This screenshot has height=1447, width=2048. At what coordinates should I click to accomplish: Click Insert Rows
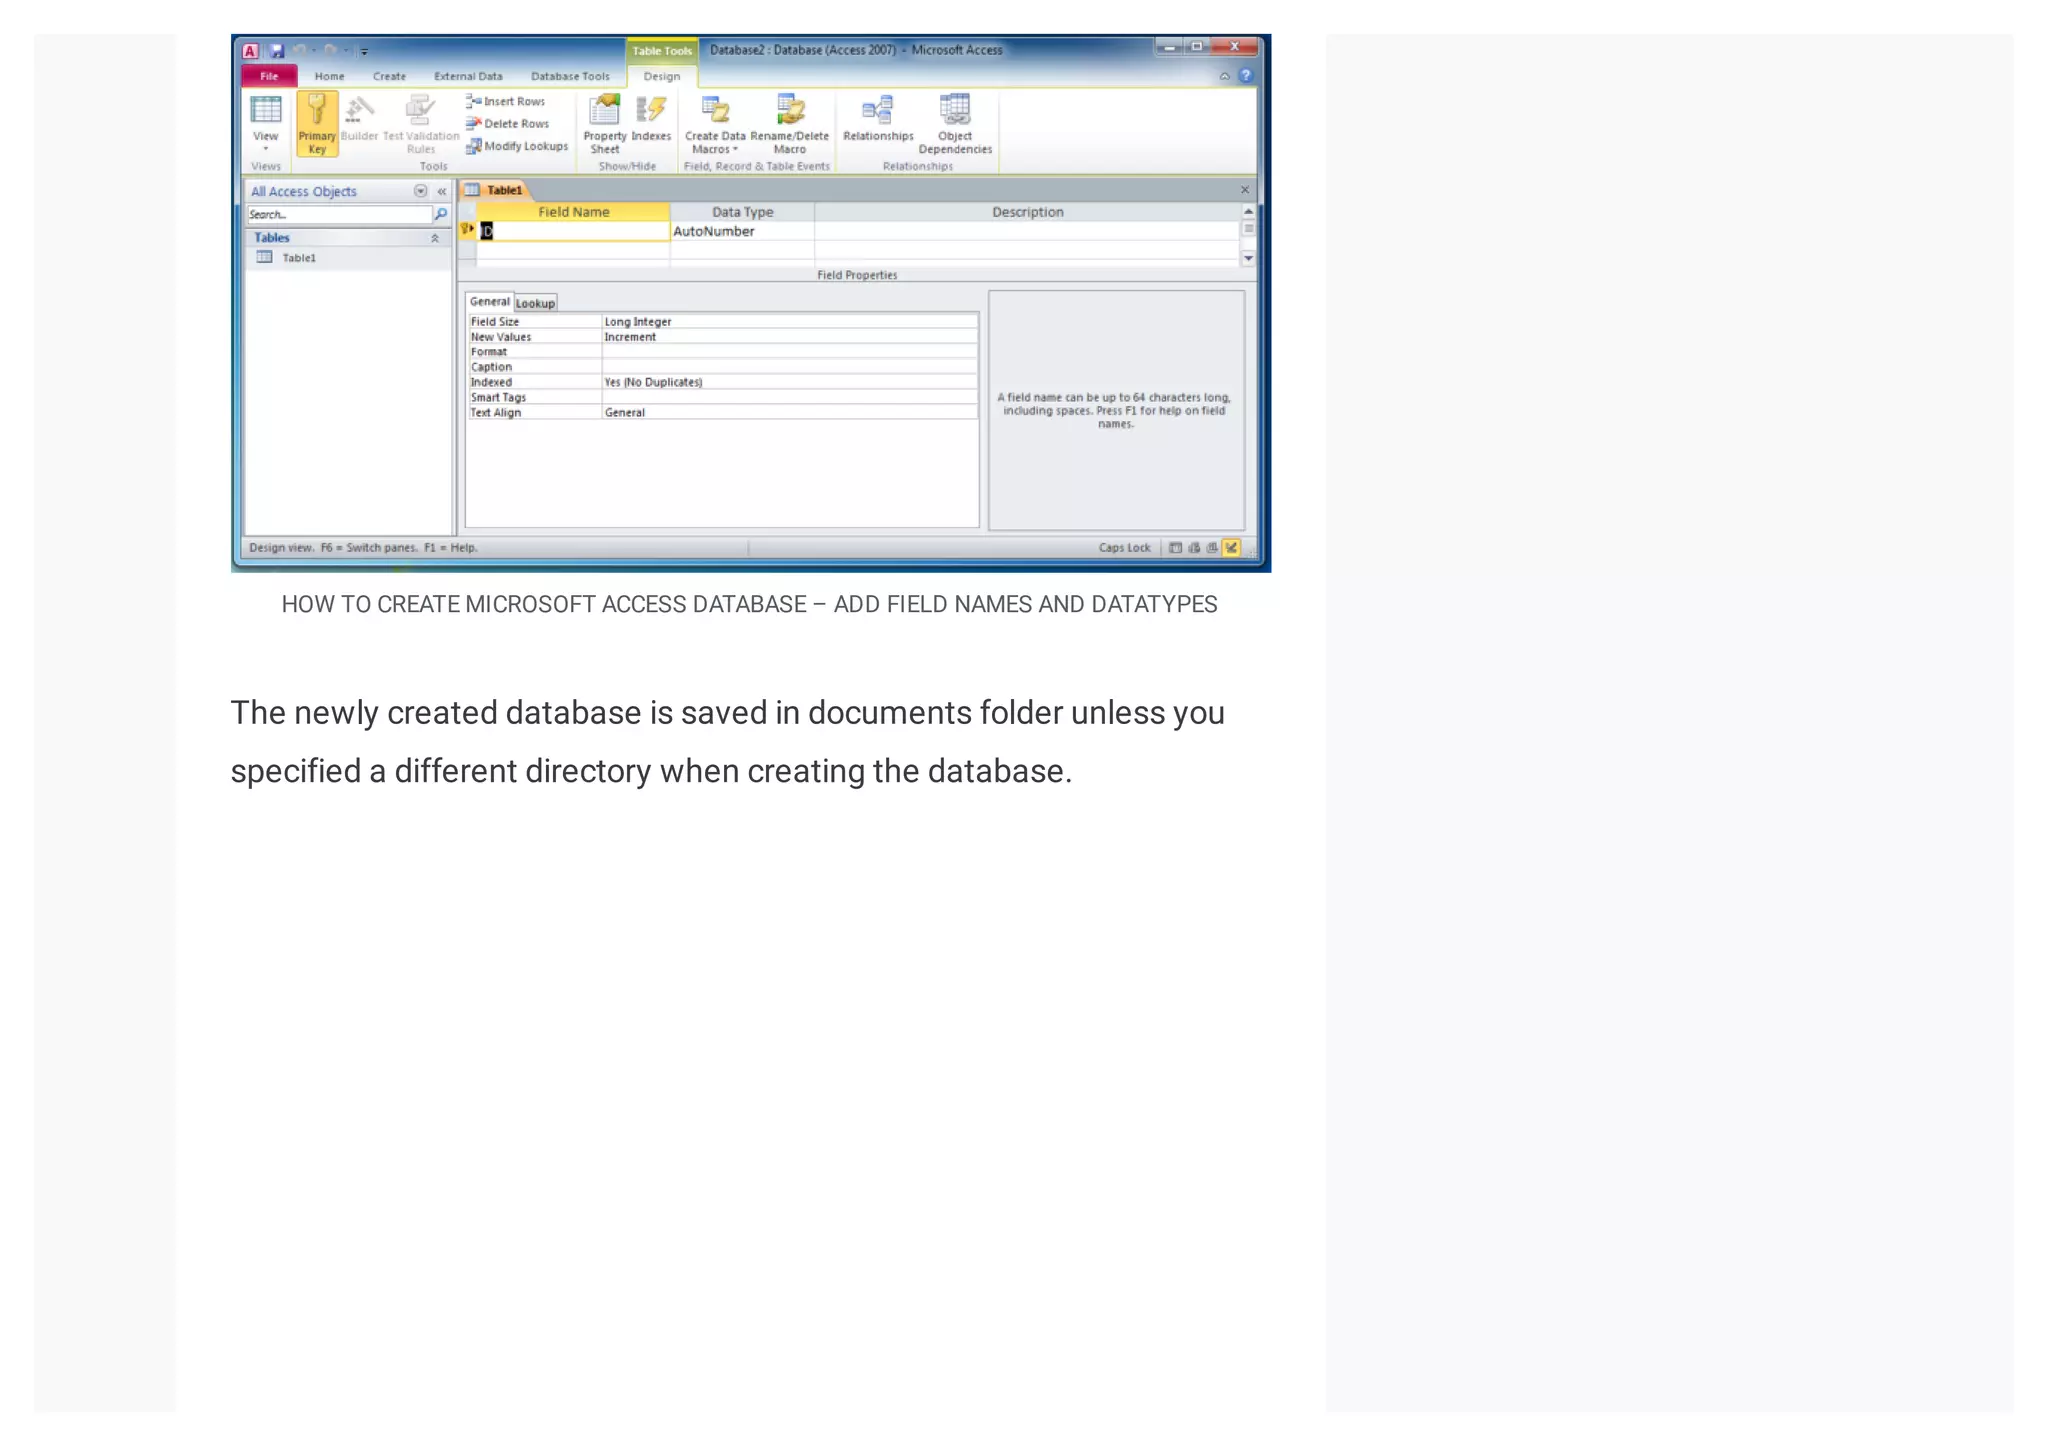tap(506, 101)
